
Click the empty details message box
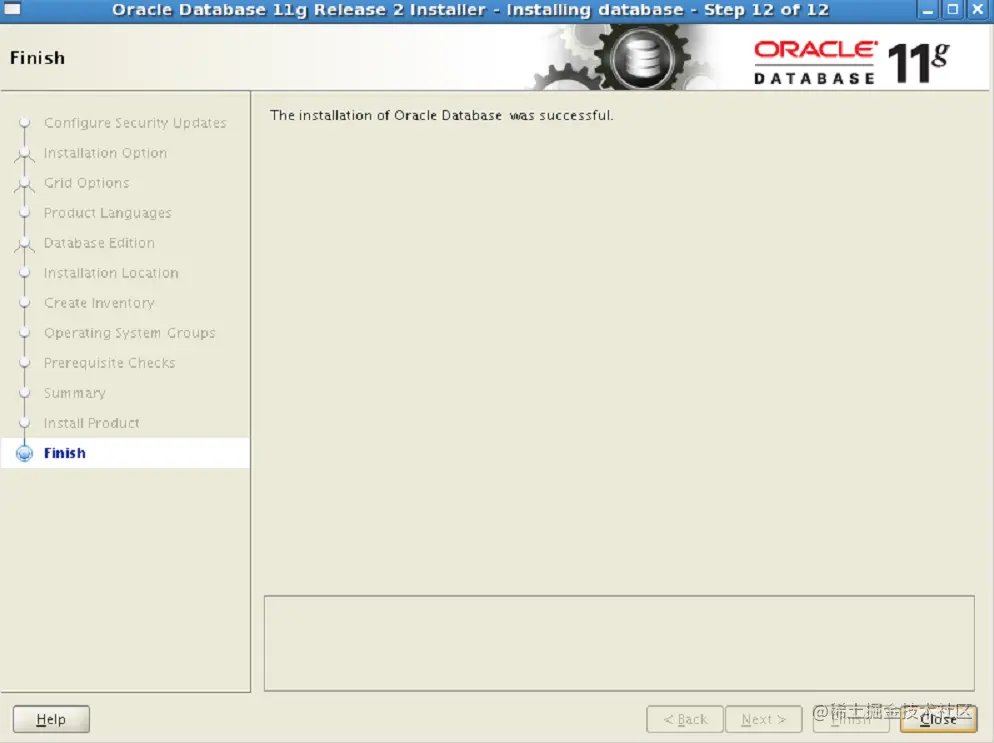[619, 643]
